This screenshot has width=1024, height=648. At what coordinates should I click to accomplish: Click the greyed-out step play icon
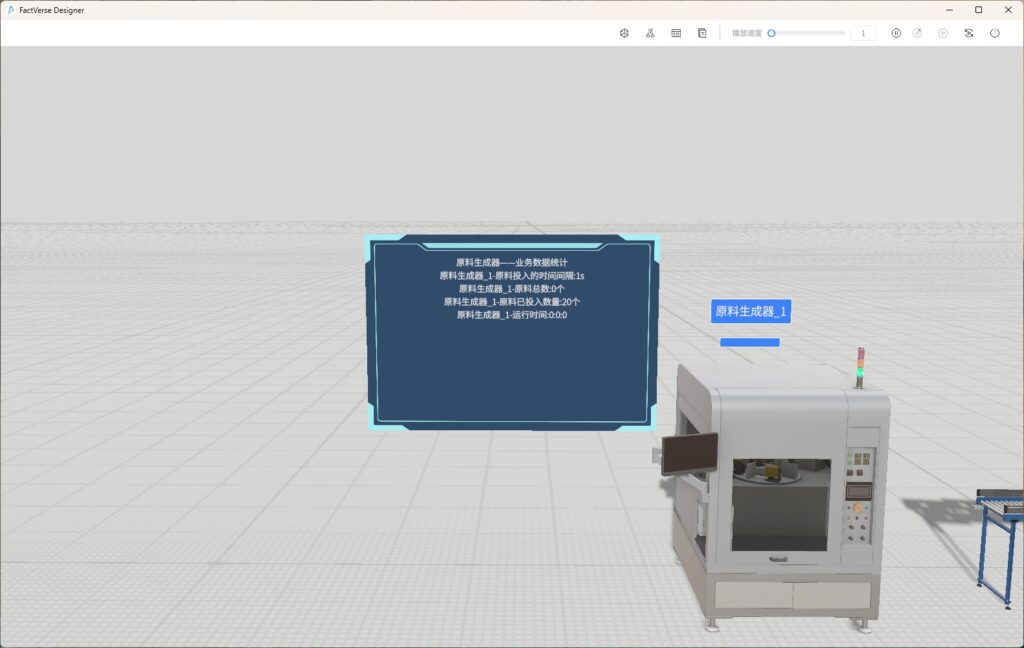(942, 33)
